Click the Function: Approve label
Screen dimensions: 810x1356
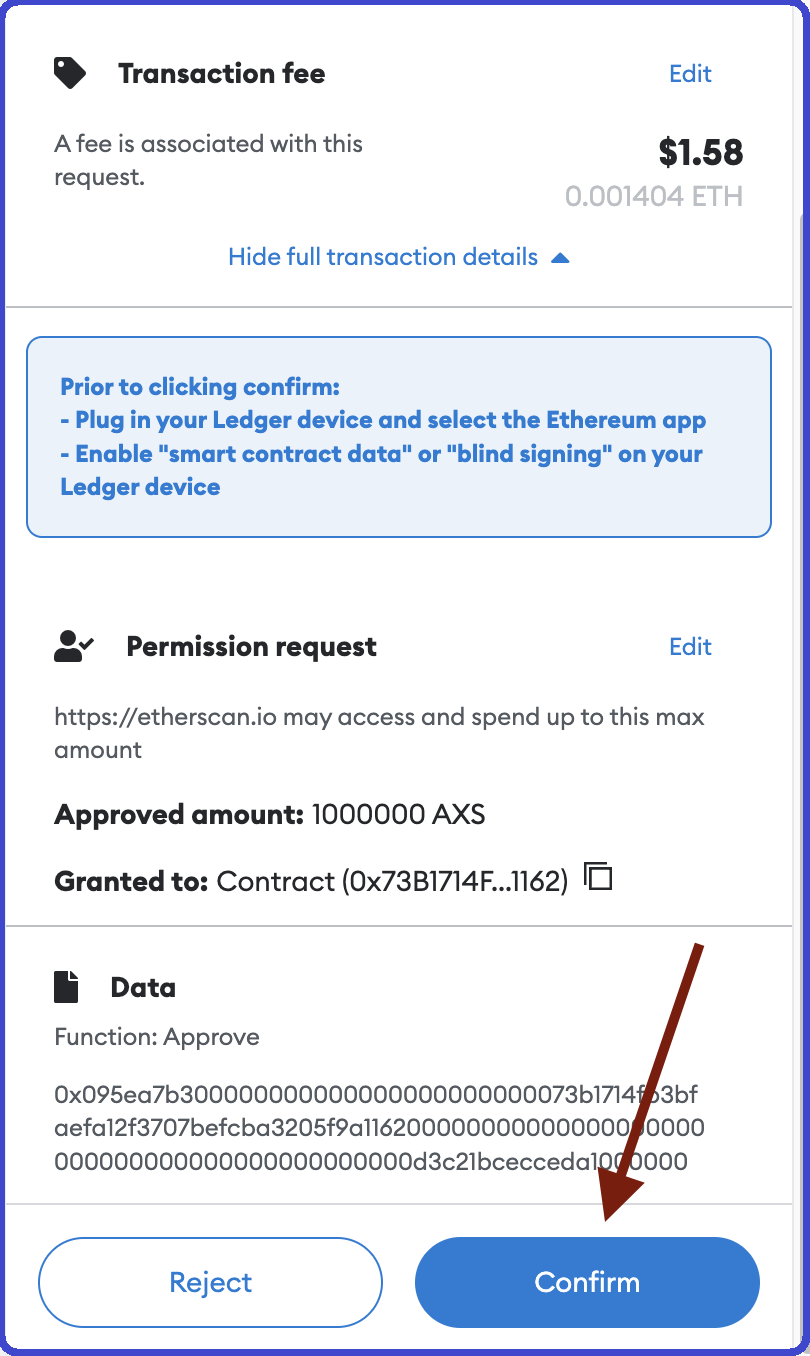tap(157, 1037)
